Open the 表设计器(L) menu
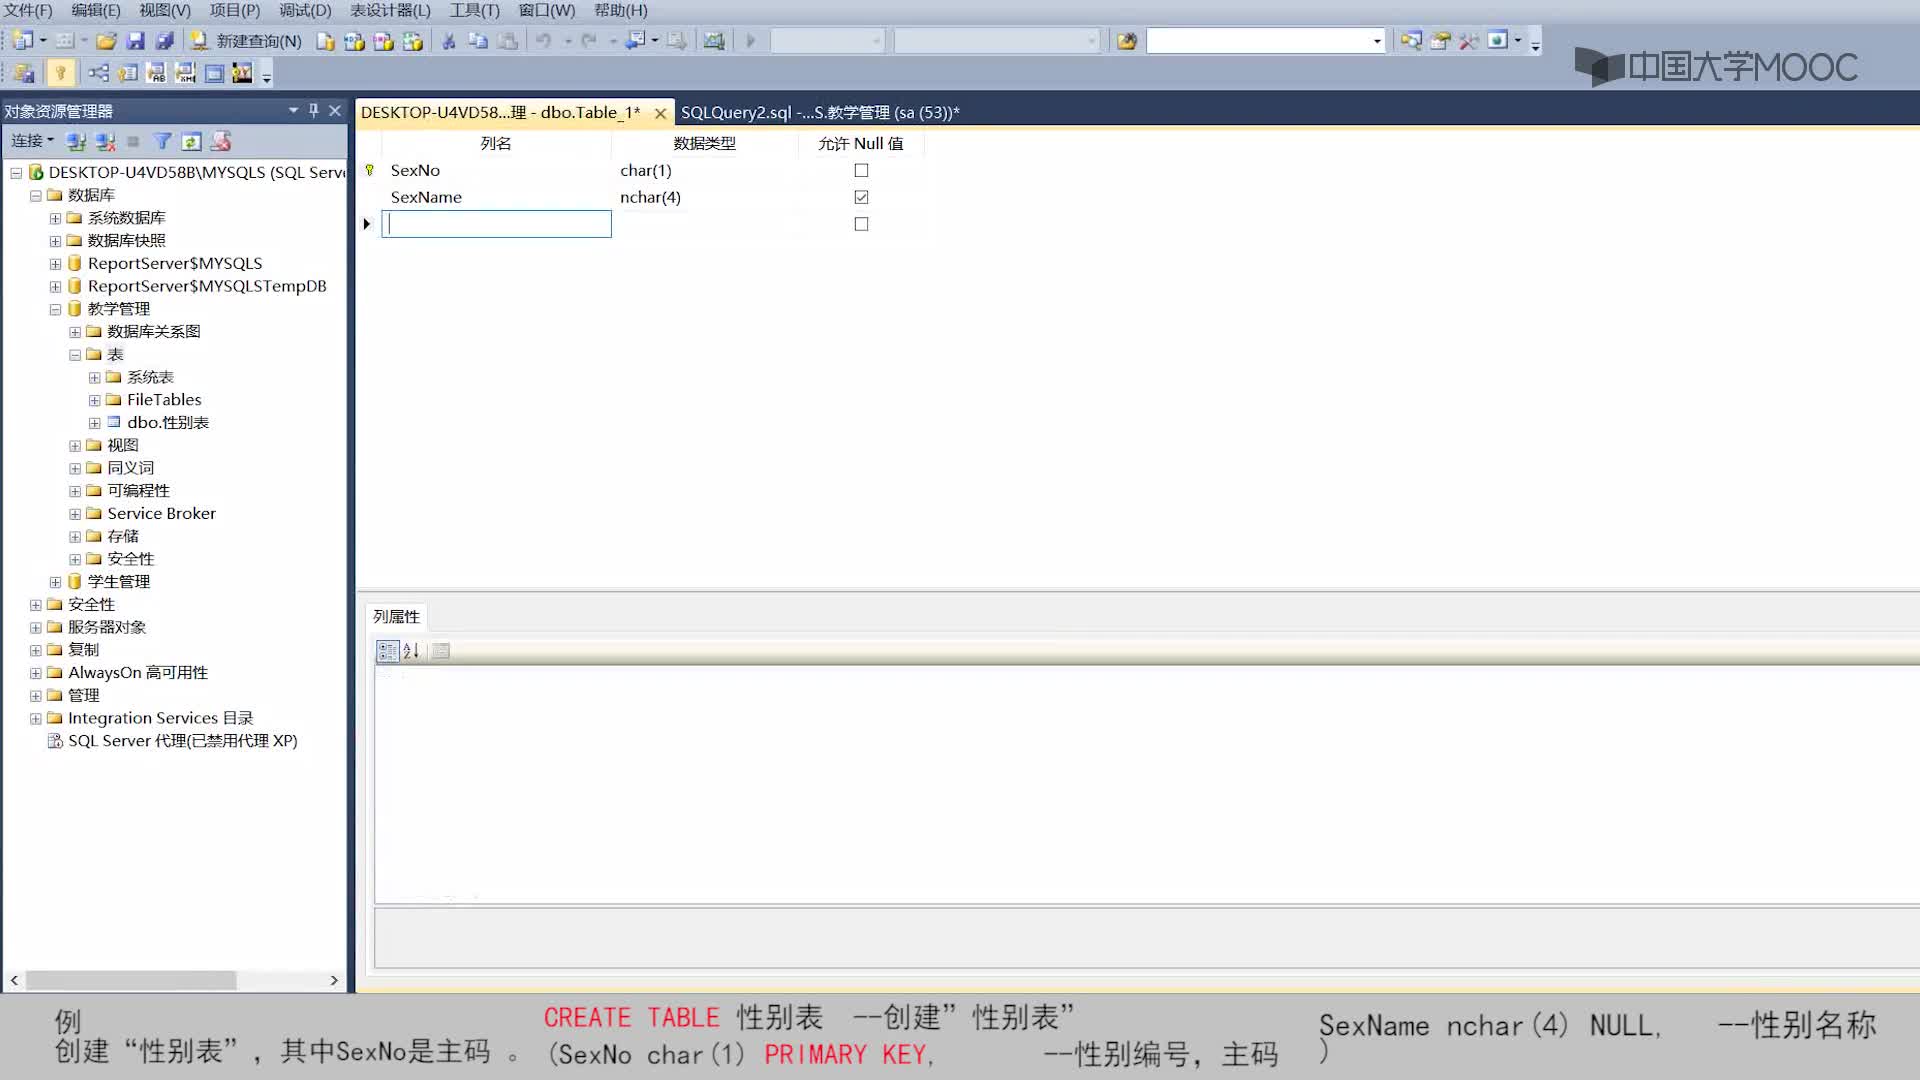This screenshot has height=1080, width=1920. pyautogui.click(x=390, y=10)
